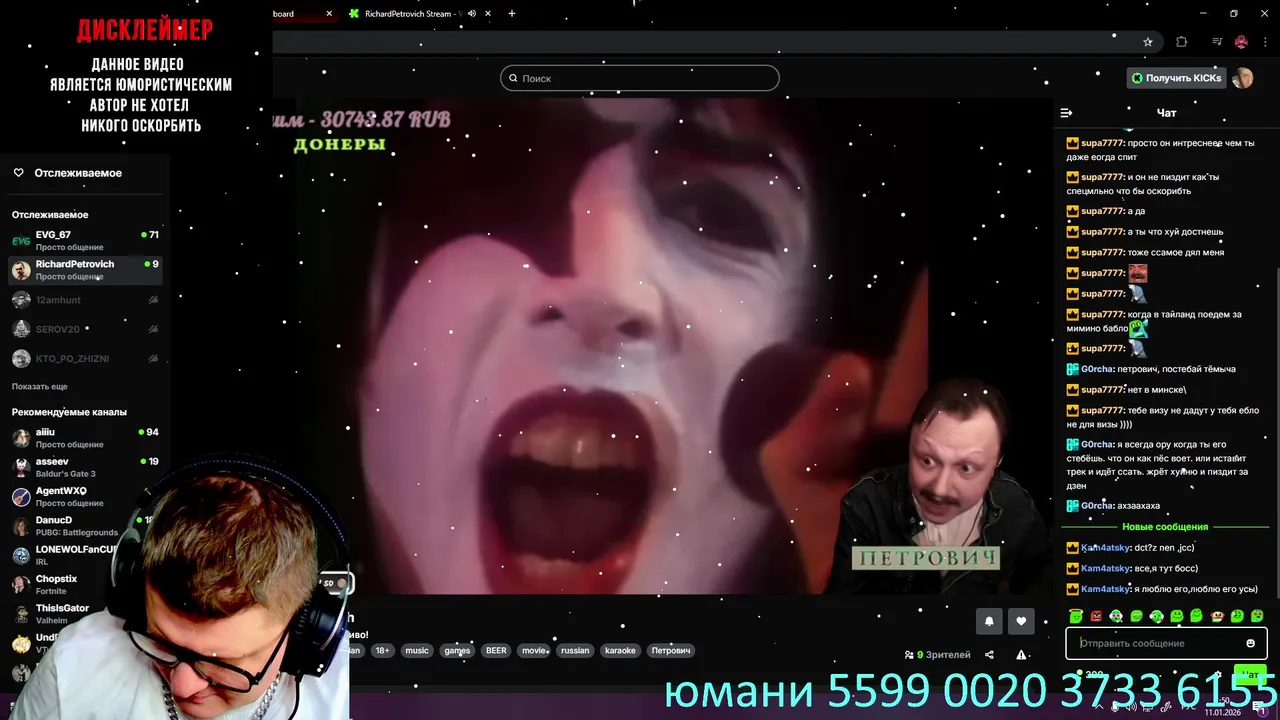Select the movie stream tag

coord(534,650)
